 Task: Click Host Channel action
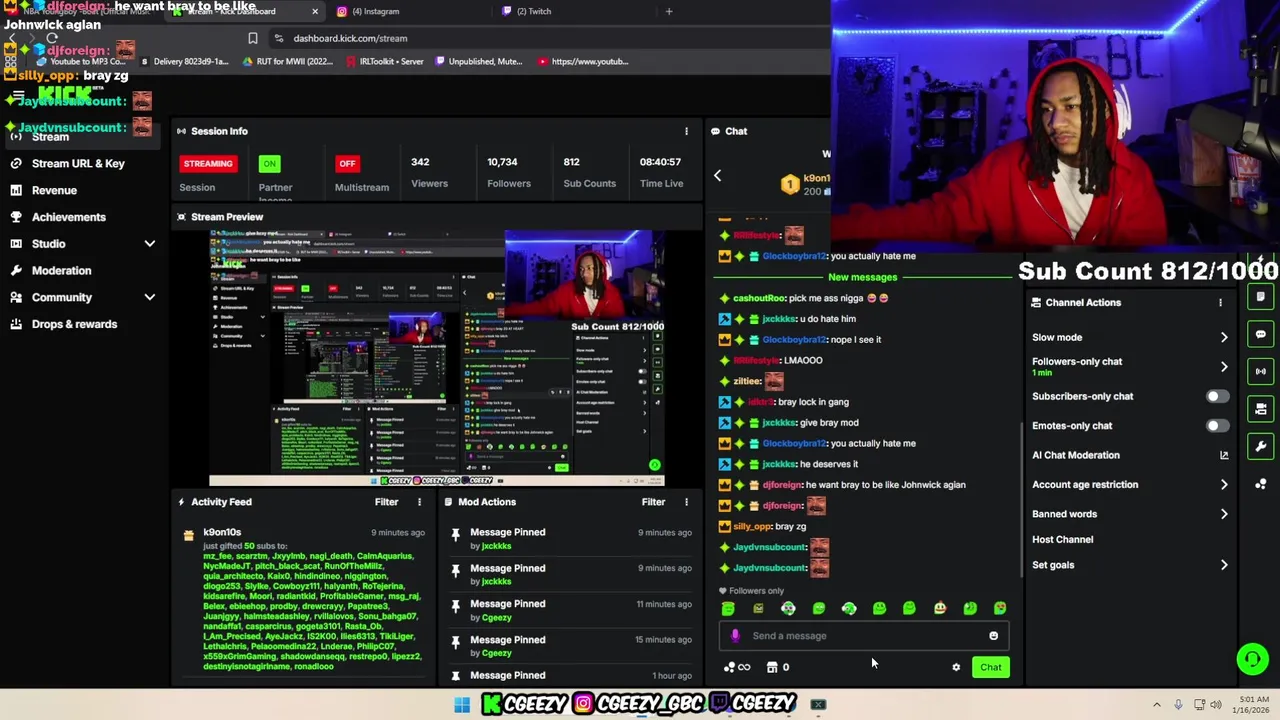[1062, 540]
